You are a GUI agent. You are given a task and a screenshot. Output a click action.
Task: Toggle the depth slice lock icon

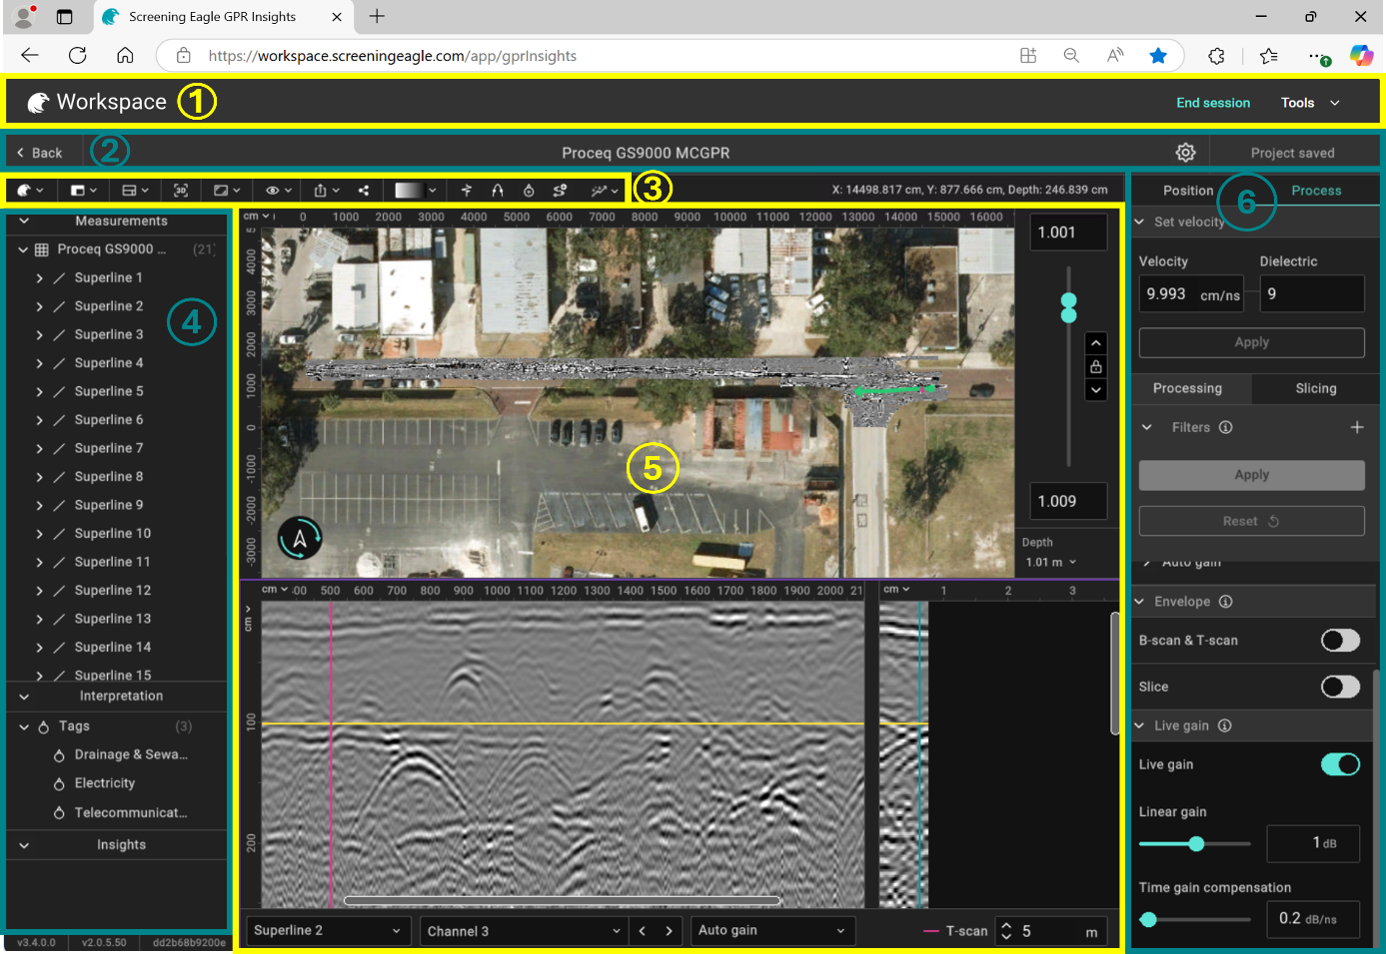(x=1096, y=367)
